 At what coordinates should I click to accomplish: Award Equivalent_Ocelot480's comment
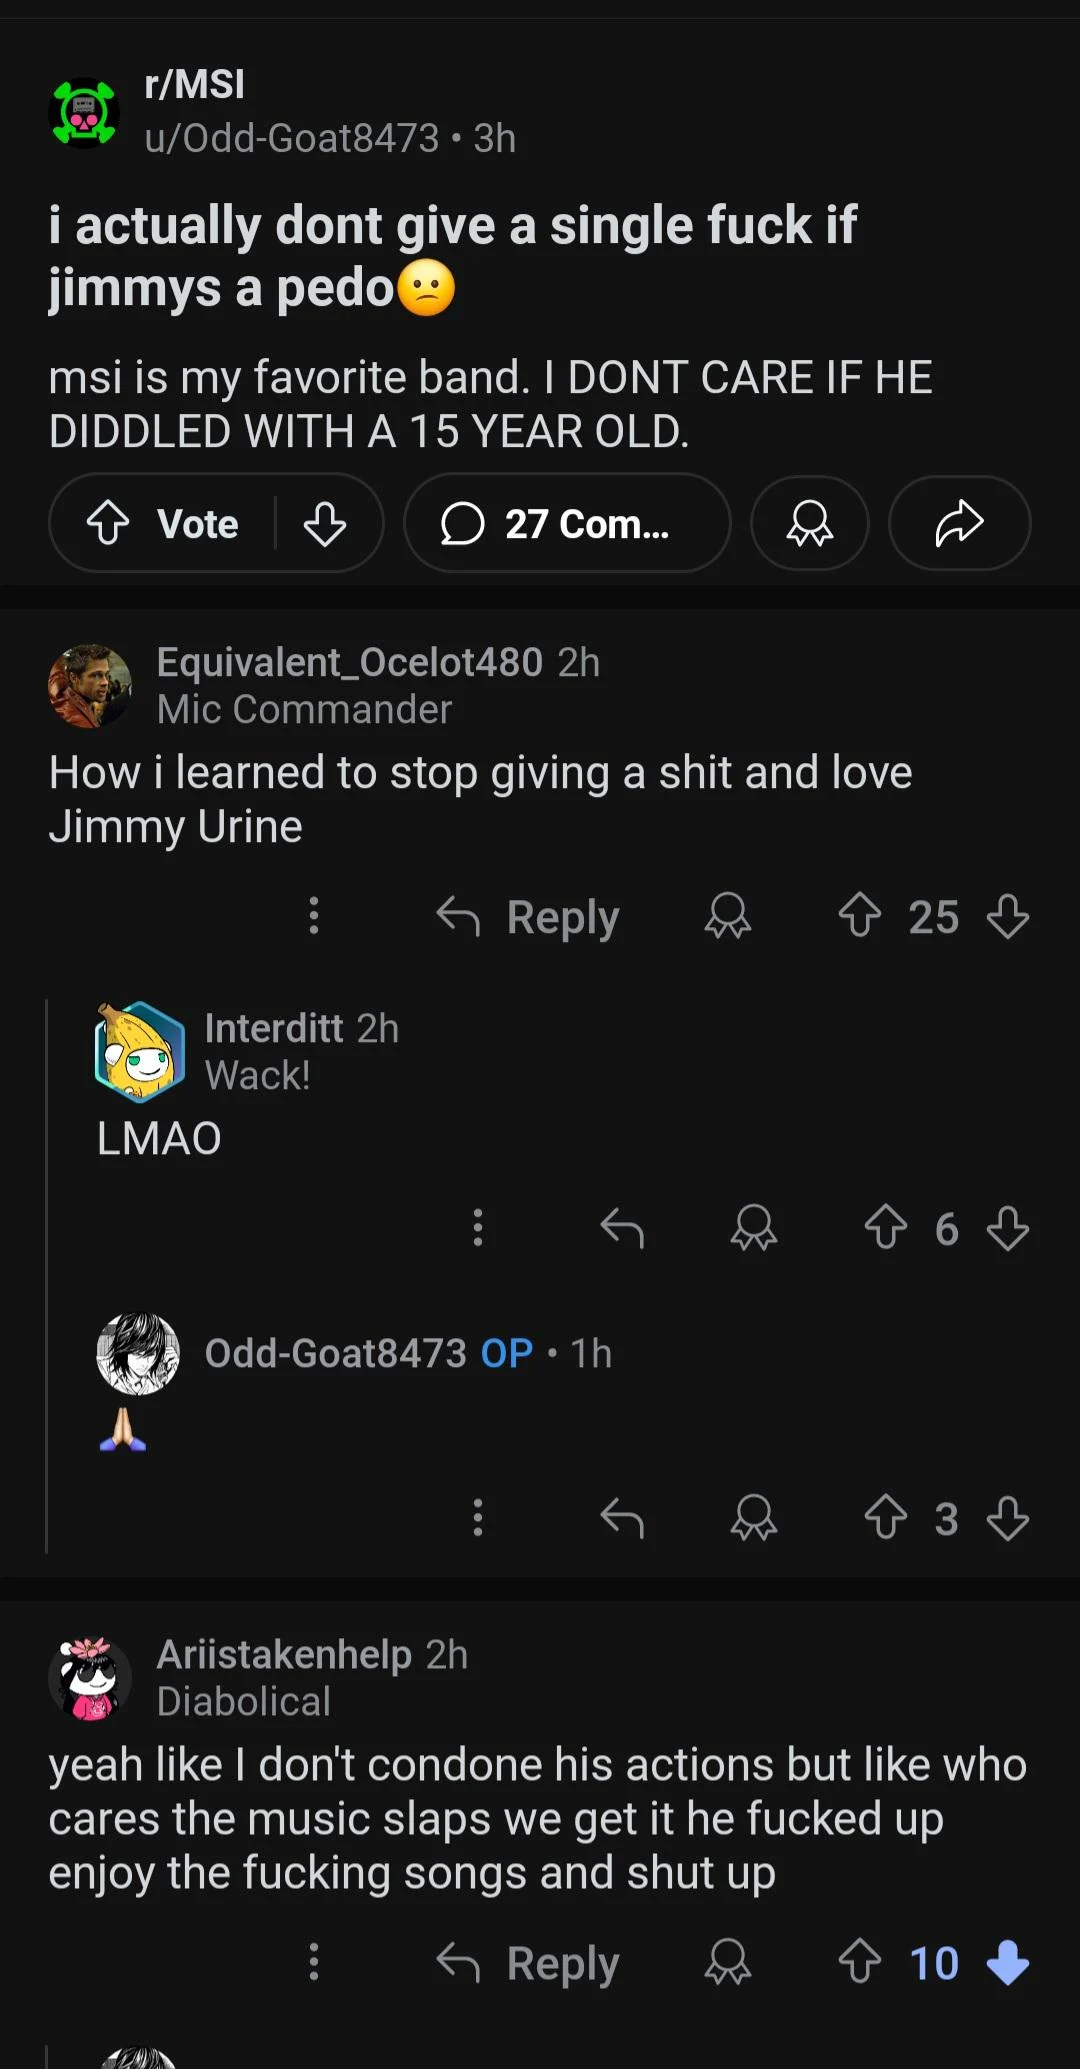click(727, 915)
